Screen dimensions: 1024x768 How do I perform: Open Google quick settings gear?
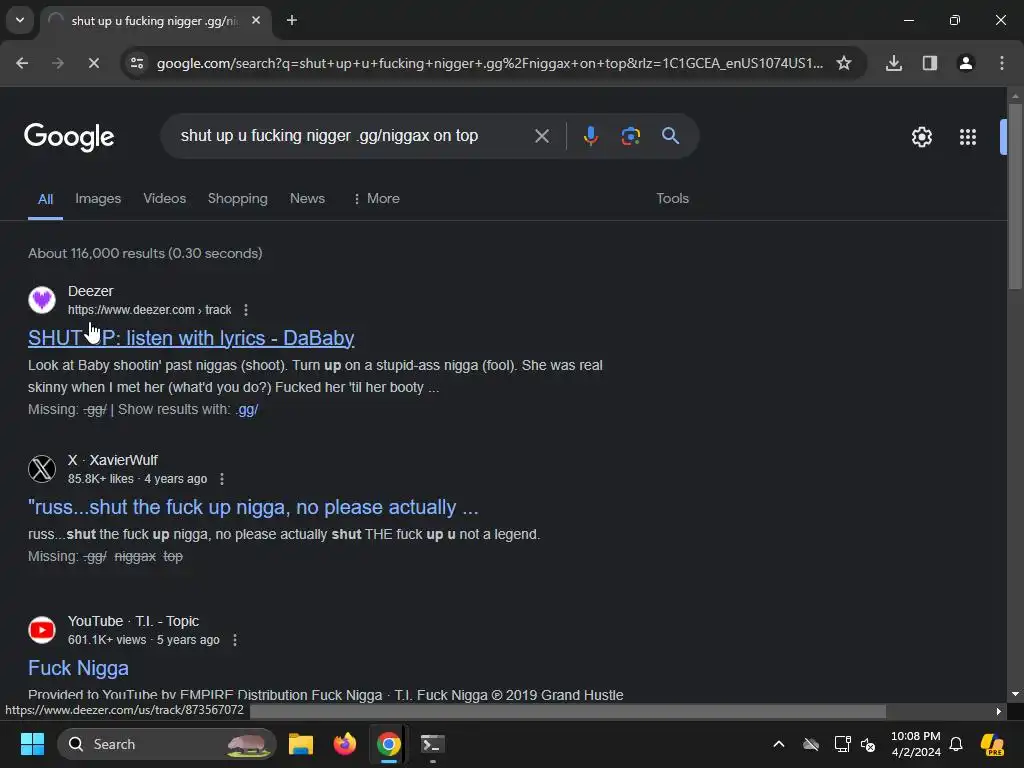click(921, 137)
